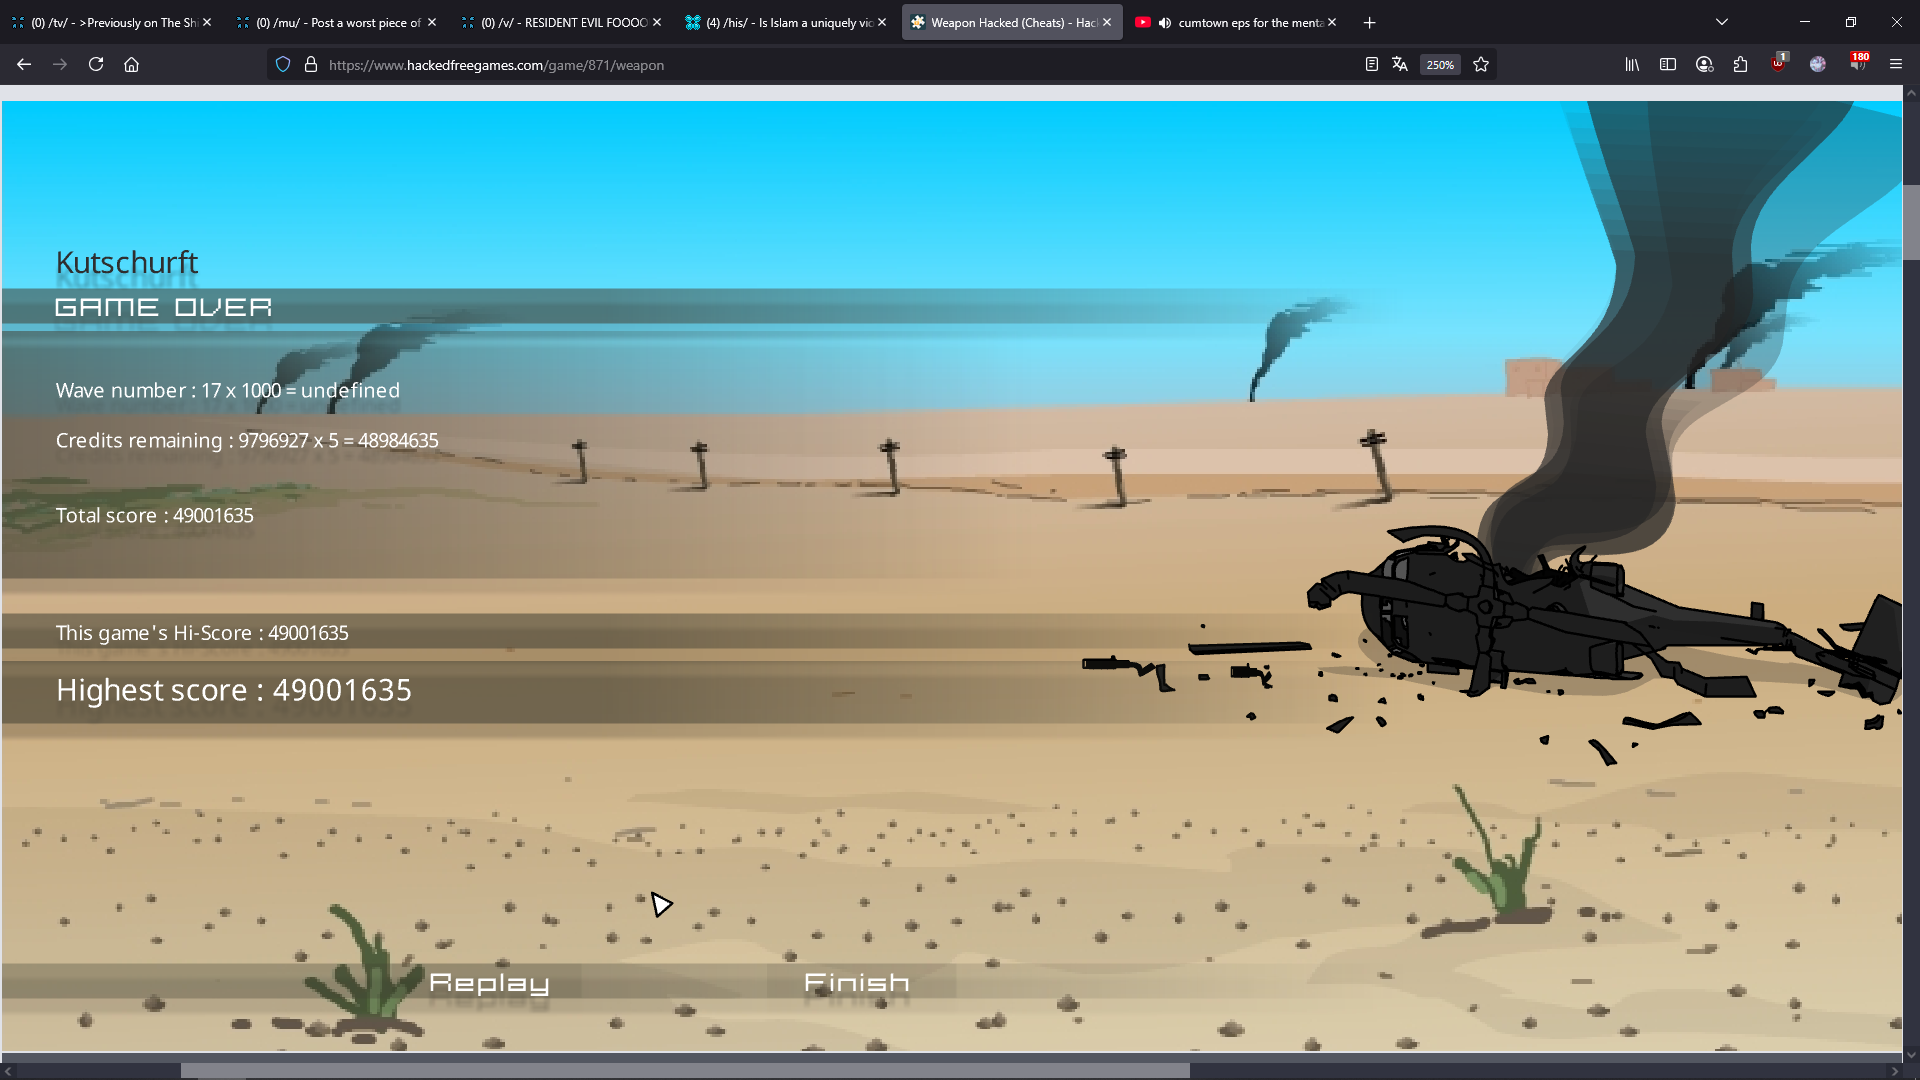Close the /his/ tab

[882, 22]
